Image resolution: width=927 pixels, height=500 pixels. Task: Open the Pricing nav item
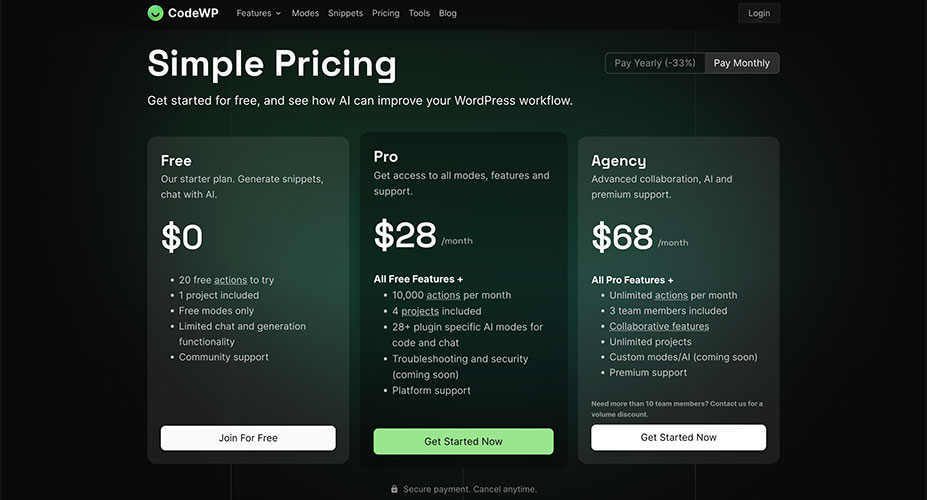tap(385, 13)
